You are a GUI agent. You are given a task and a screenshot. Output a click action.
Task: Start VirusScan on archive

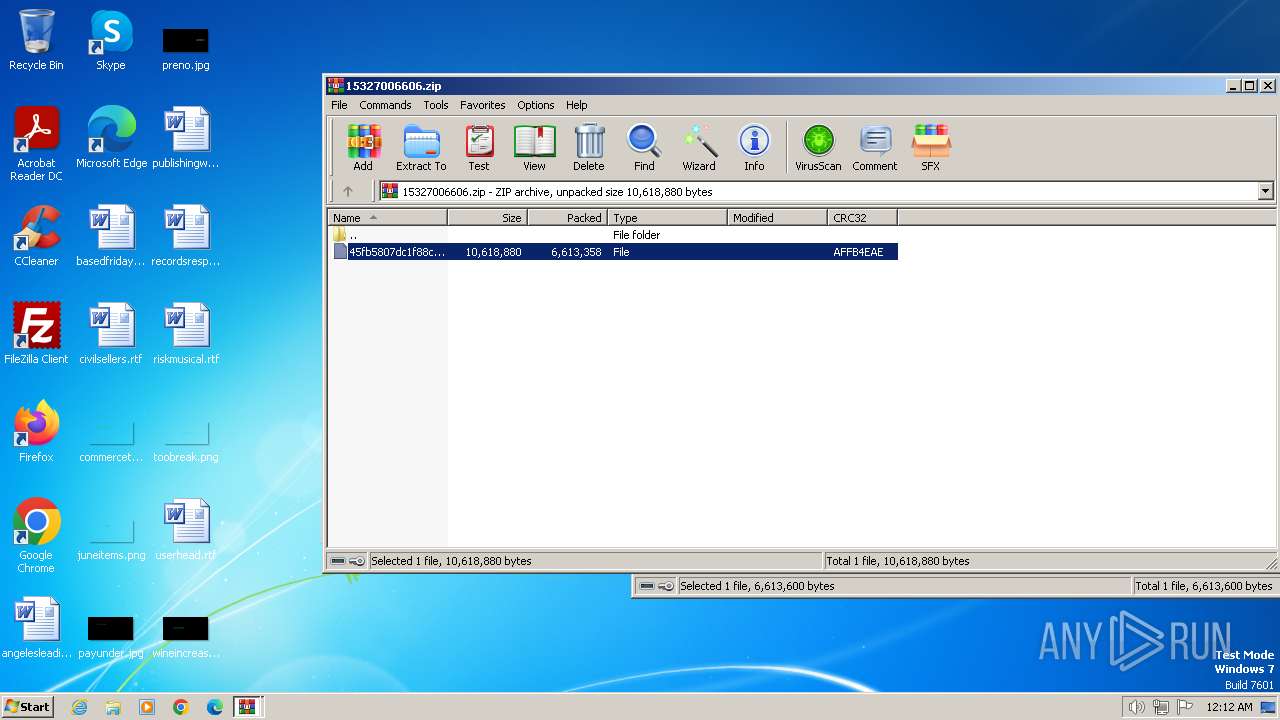click(x=818, y=148)
